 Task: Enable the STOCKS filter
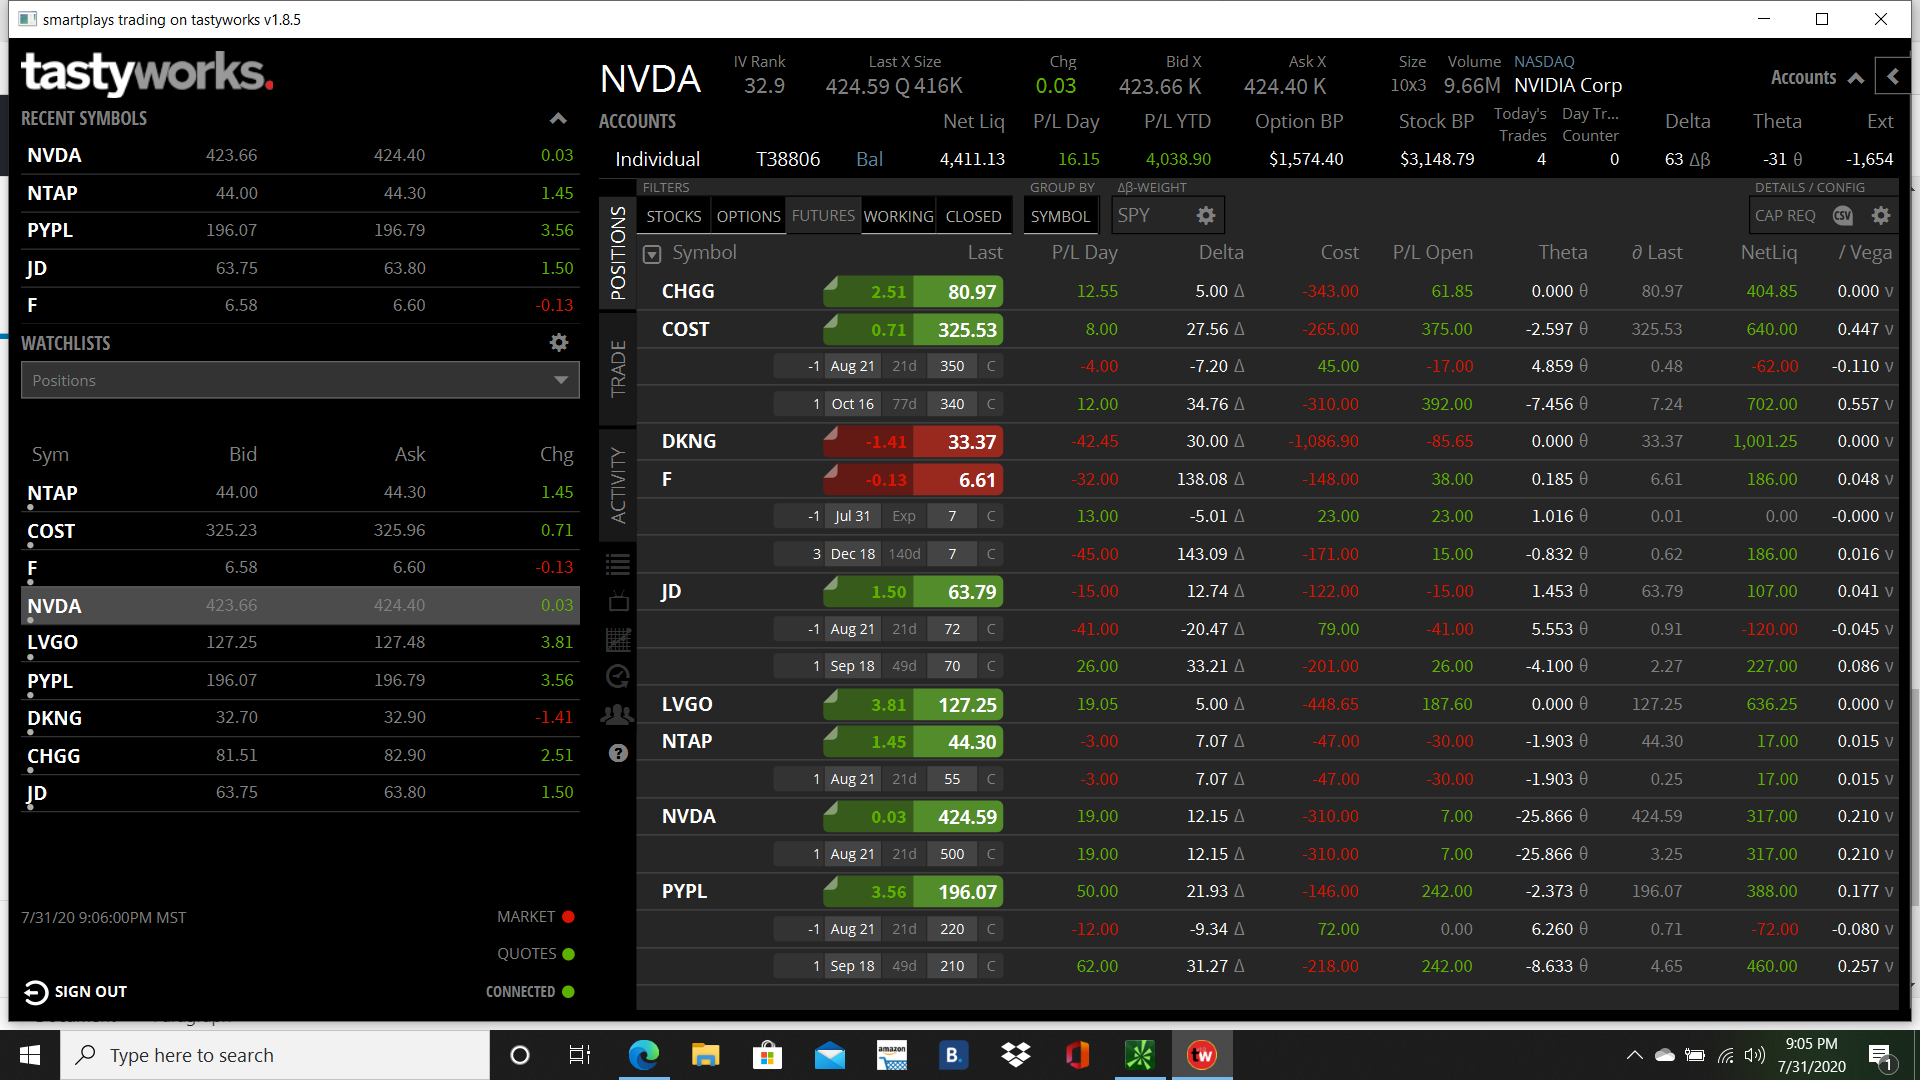tap(672, 215)
